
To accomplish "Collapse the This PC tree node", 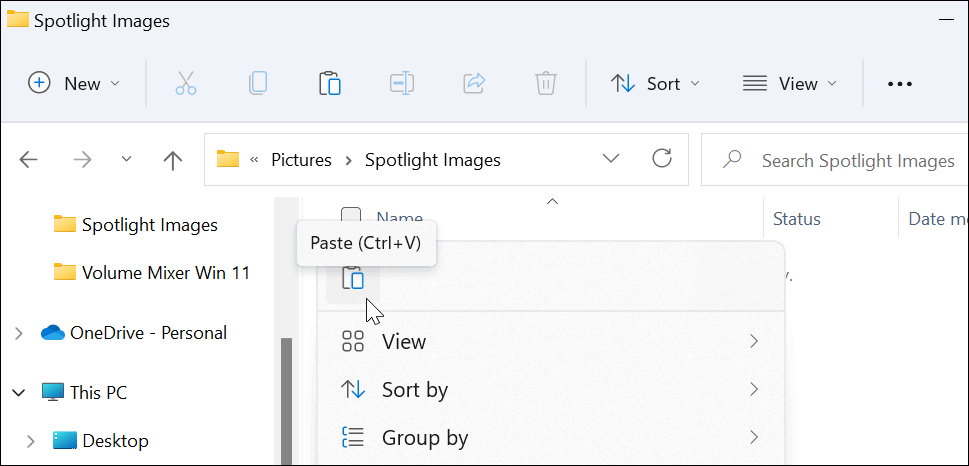I will point(18,393).
